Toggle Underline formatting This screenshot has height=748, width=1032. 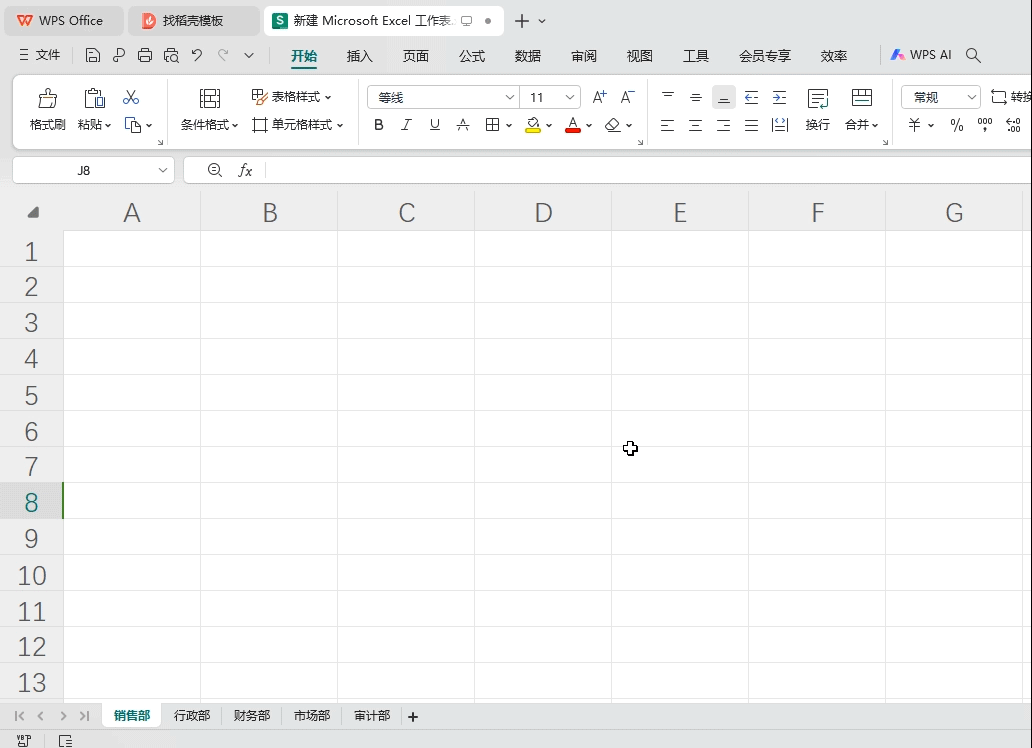434,124
